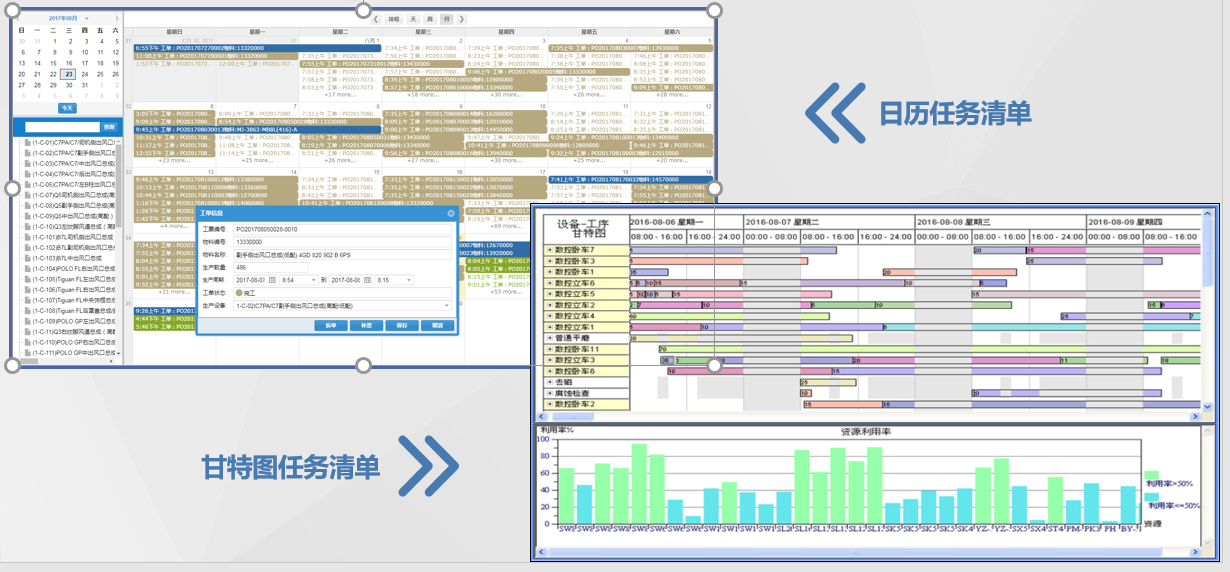
Task: Switch calendar to 排程 view
Action: [394, 19]
